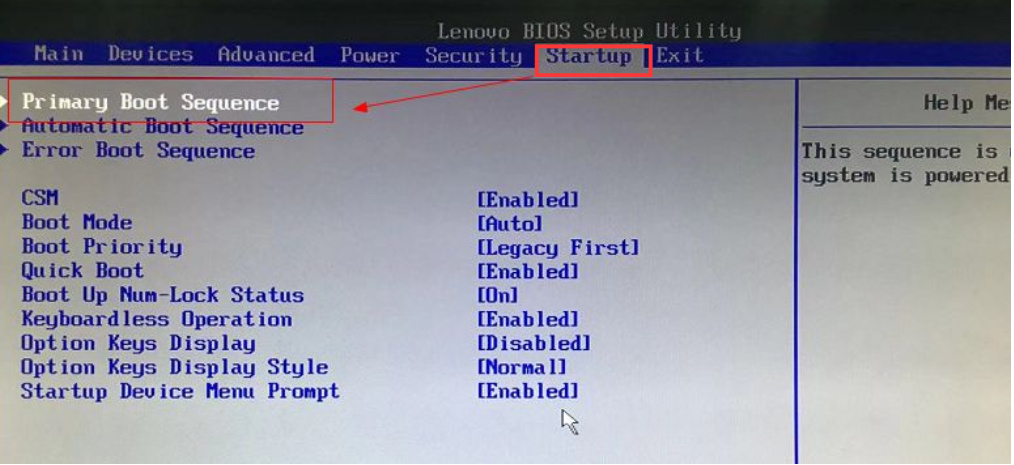
Task: Change Option Keys Display Style Normal value
Action: coord(521,367)
